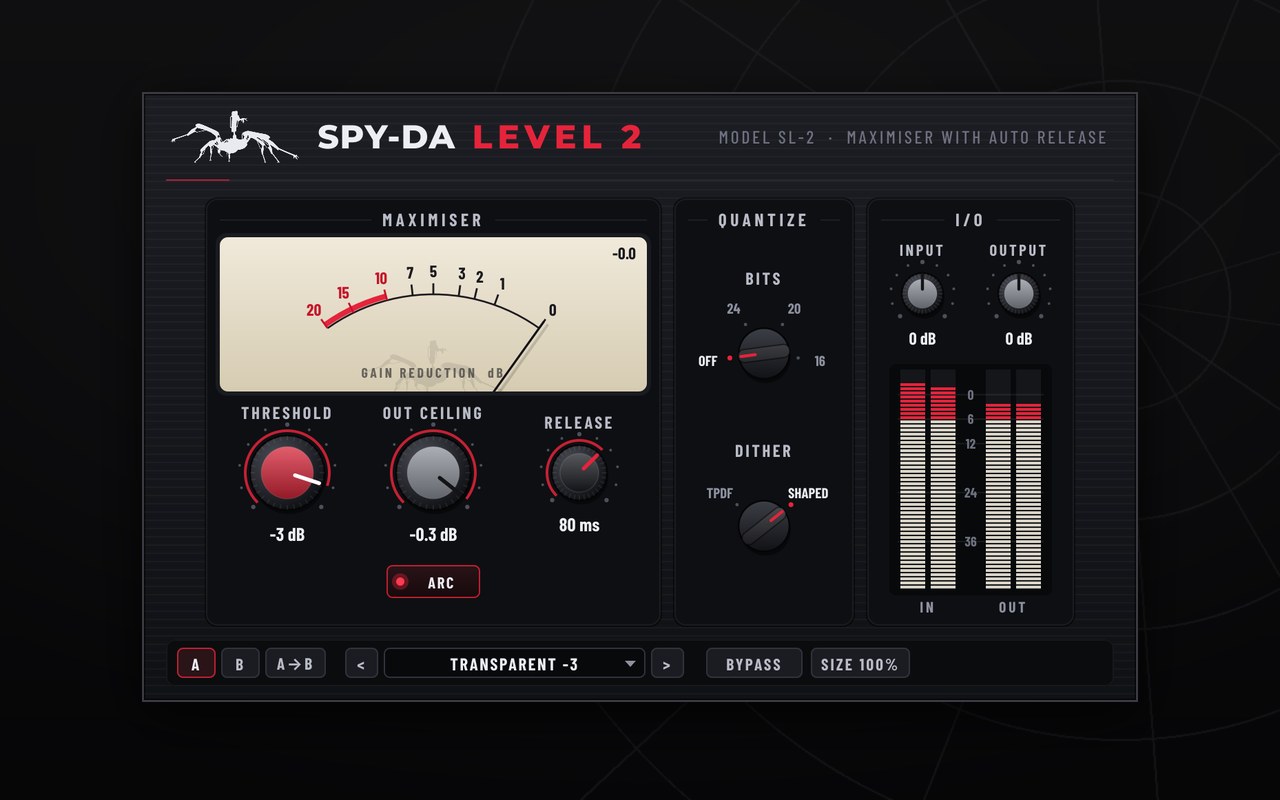
Task: Select SHAPED dither type
Action: pyautogui.click(x=808, y=493)
